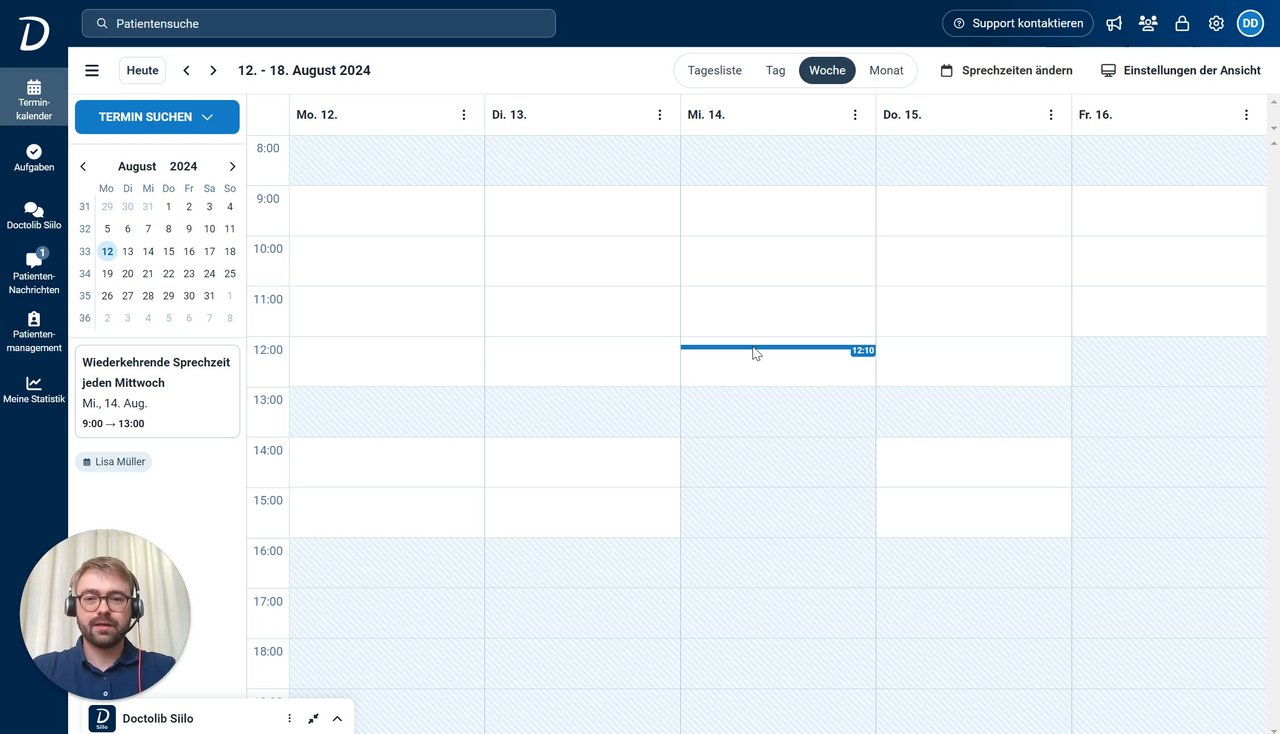Open options menu for Mo. 12. column
This screenshot has height=734, width=1280.
(x=464, y=115)
